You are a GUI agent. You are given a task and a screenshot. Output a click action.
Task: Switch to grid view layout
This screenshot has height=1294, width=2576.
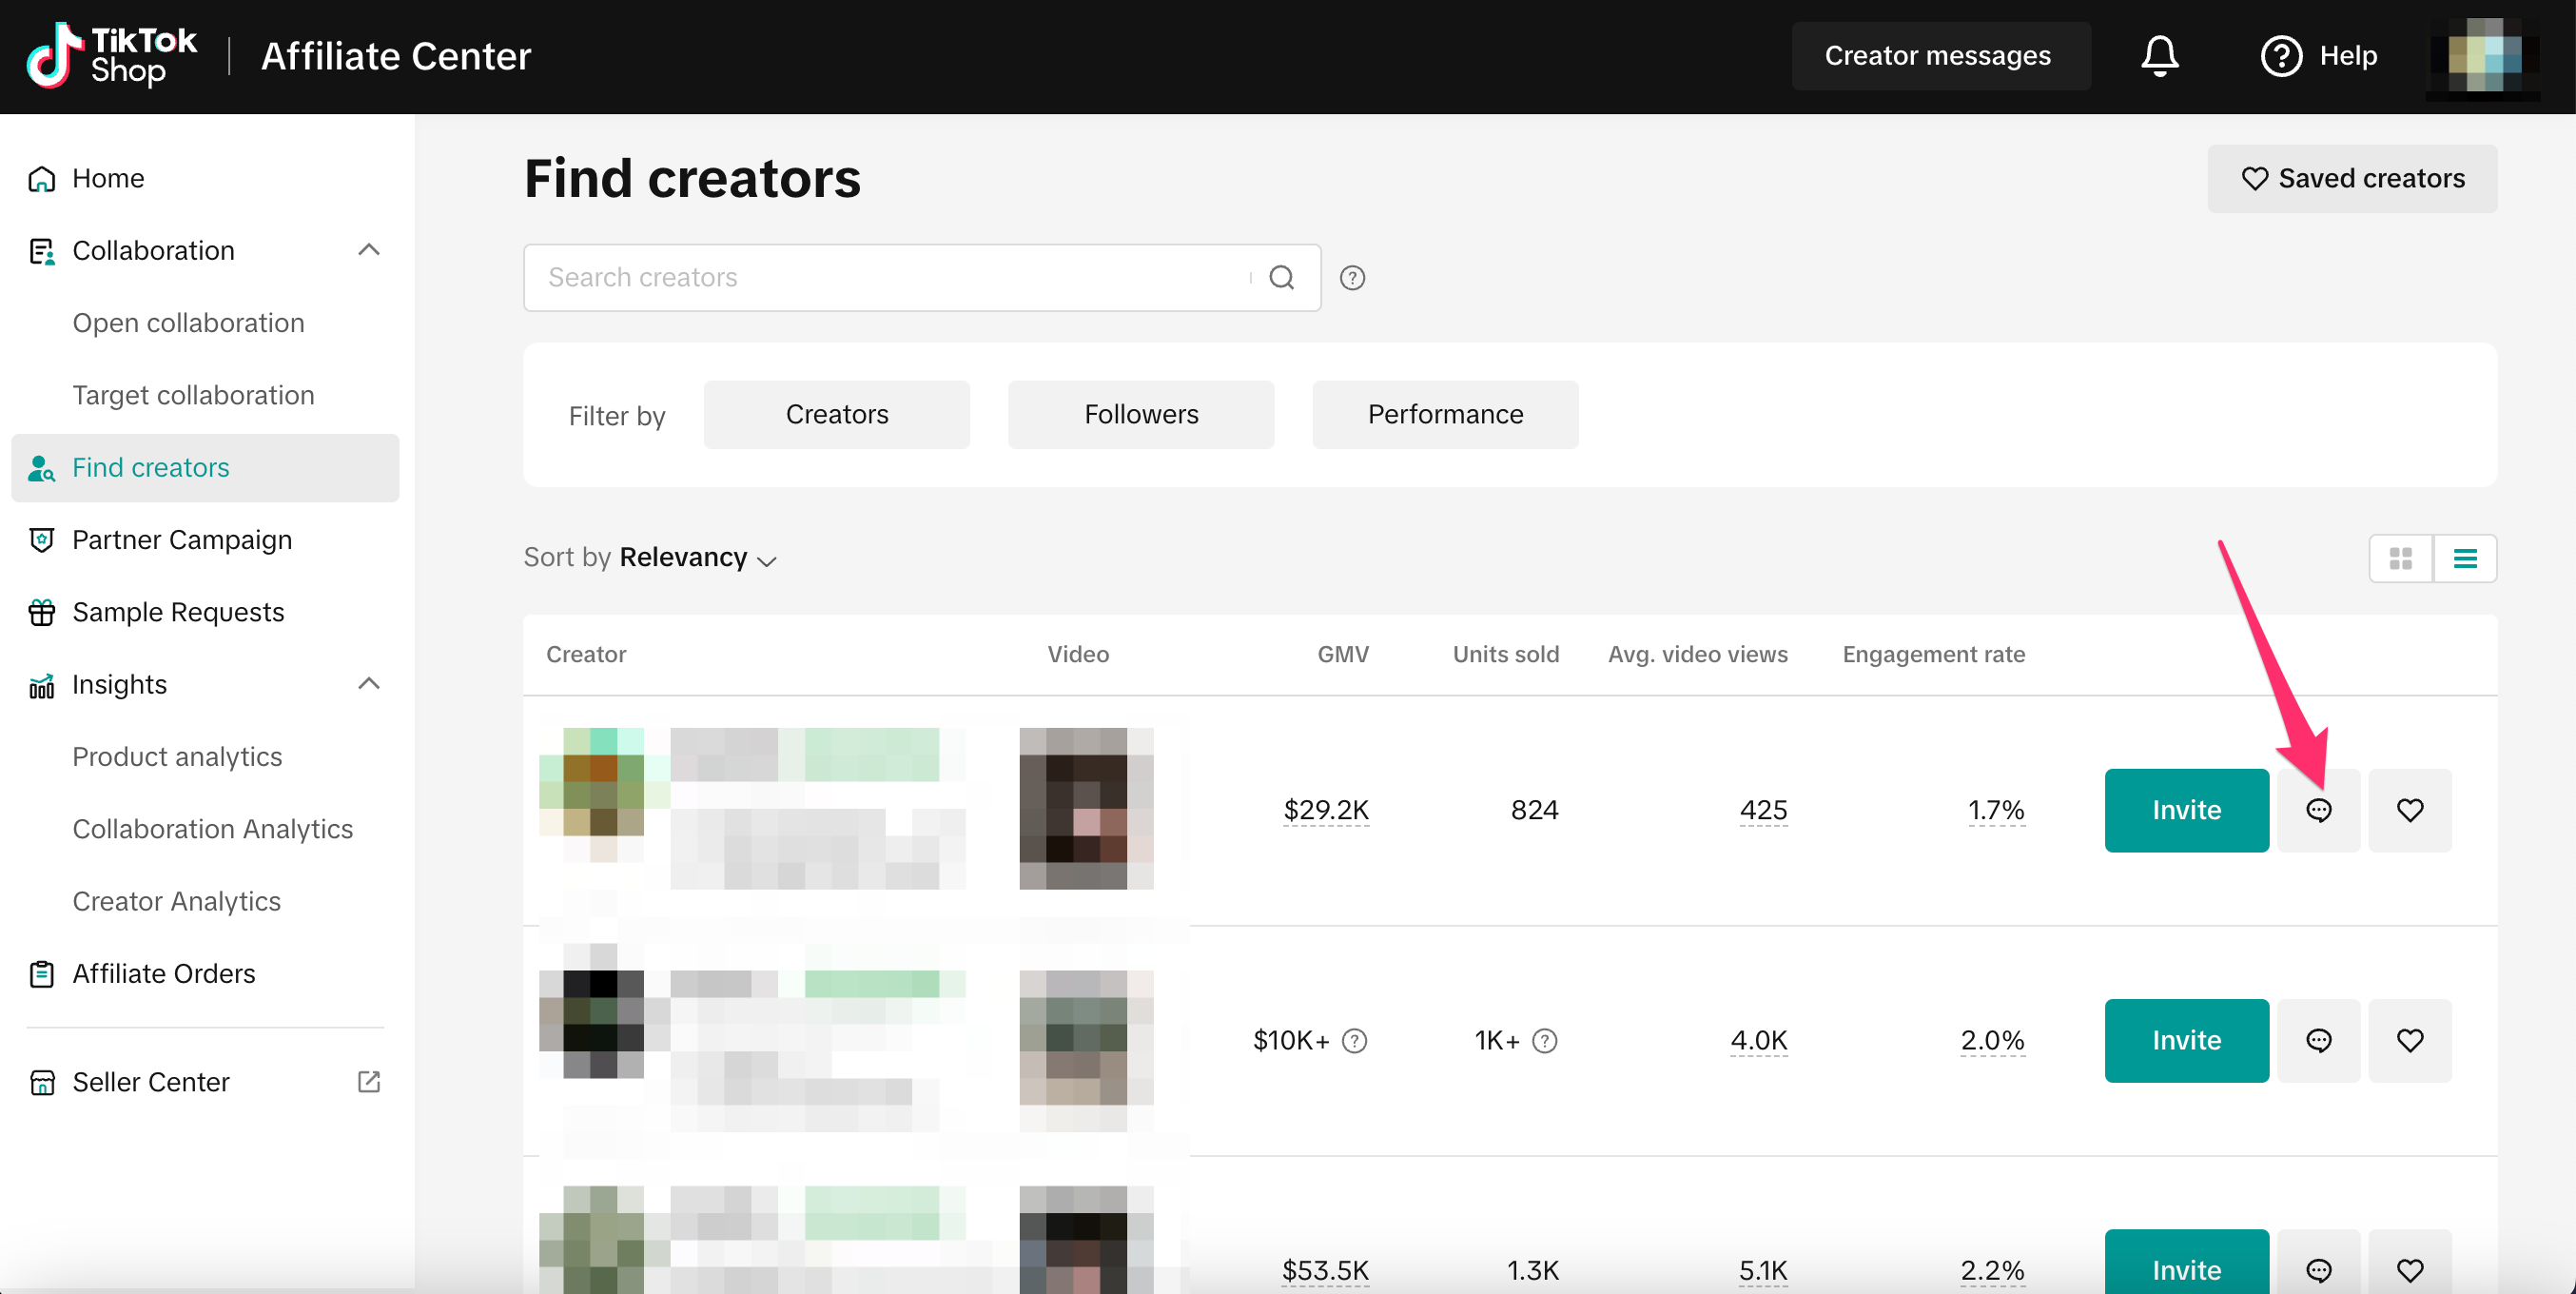(x=2400, y=558)
